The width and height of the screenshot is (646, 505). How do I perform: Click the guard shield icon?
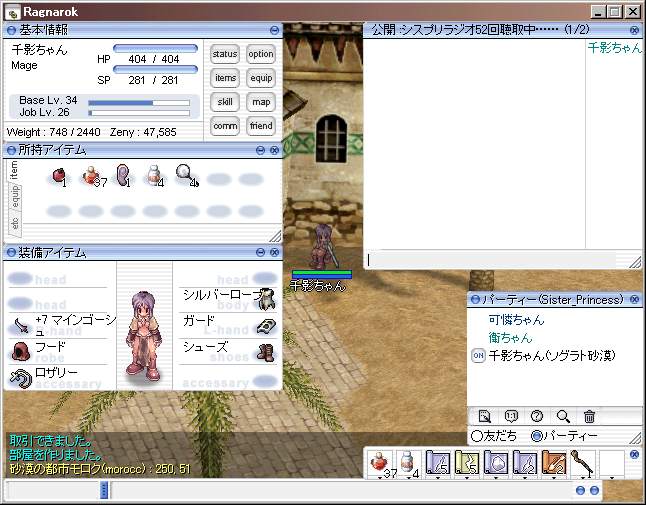point(267,325)
